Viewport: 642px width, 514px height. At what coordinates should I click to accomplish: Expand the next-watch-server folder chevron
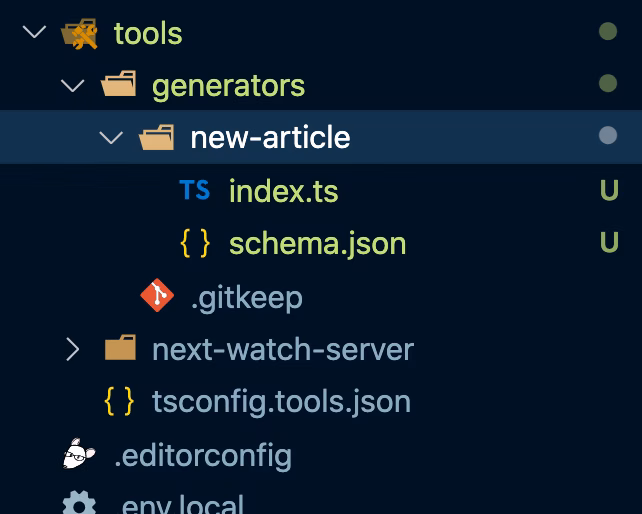coord(72,349)
